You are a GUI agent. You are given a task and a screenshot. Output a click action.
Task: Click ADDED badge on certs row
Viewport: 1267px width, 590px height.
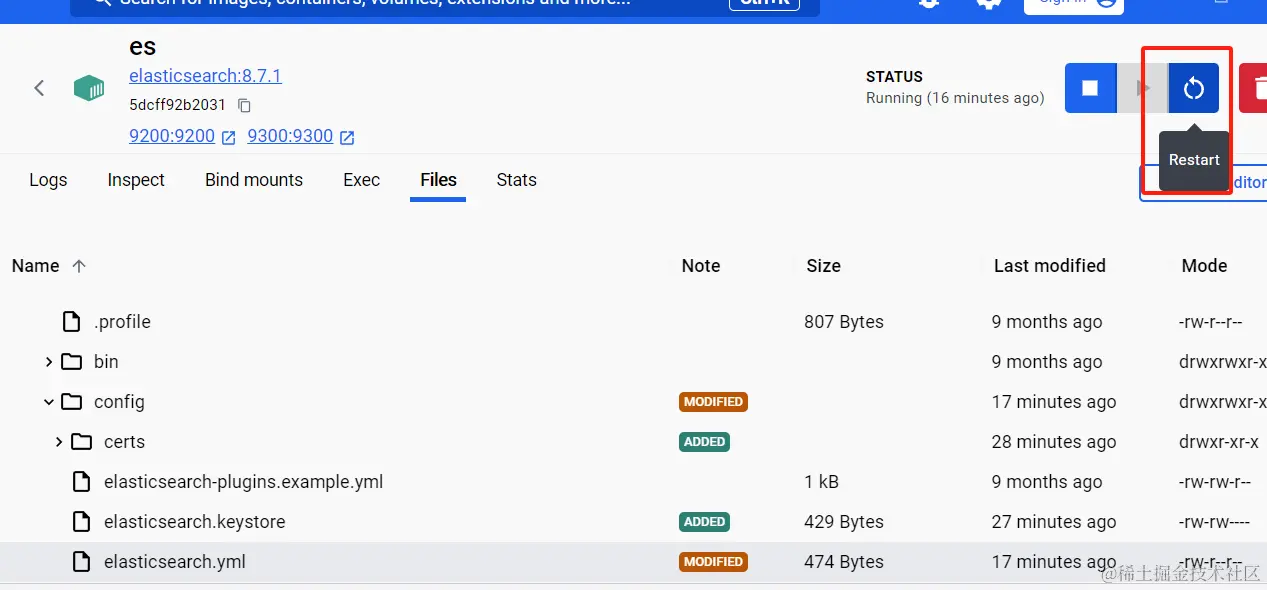704,442
